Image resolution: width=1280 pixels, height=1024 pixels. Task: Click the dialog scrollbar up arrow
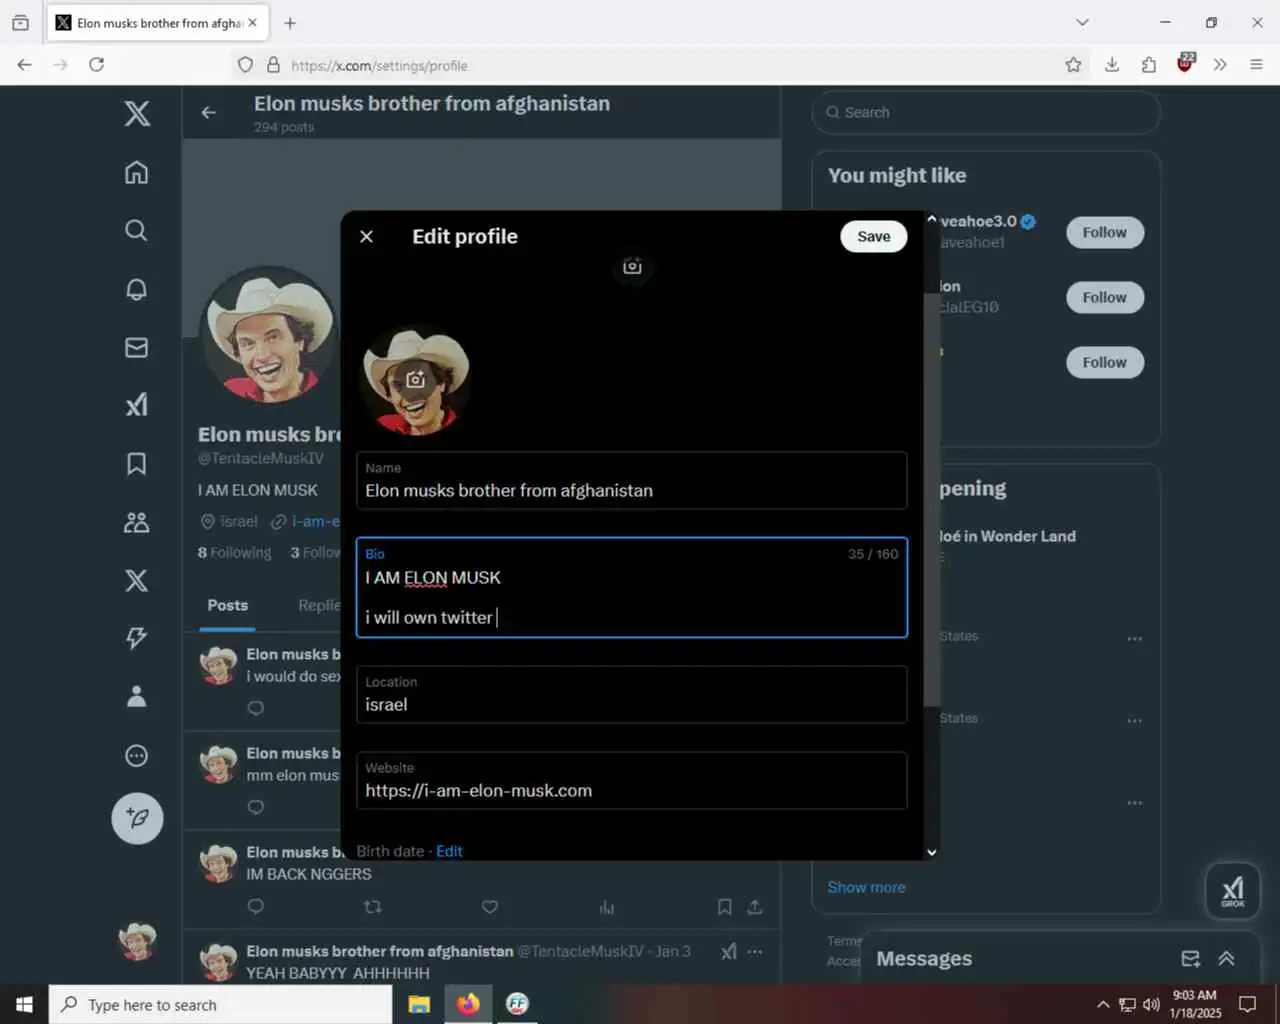point(932,219)
